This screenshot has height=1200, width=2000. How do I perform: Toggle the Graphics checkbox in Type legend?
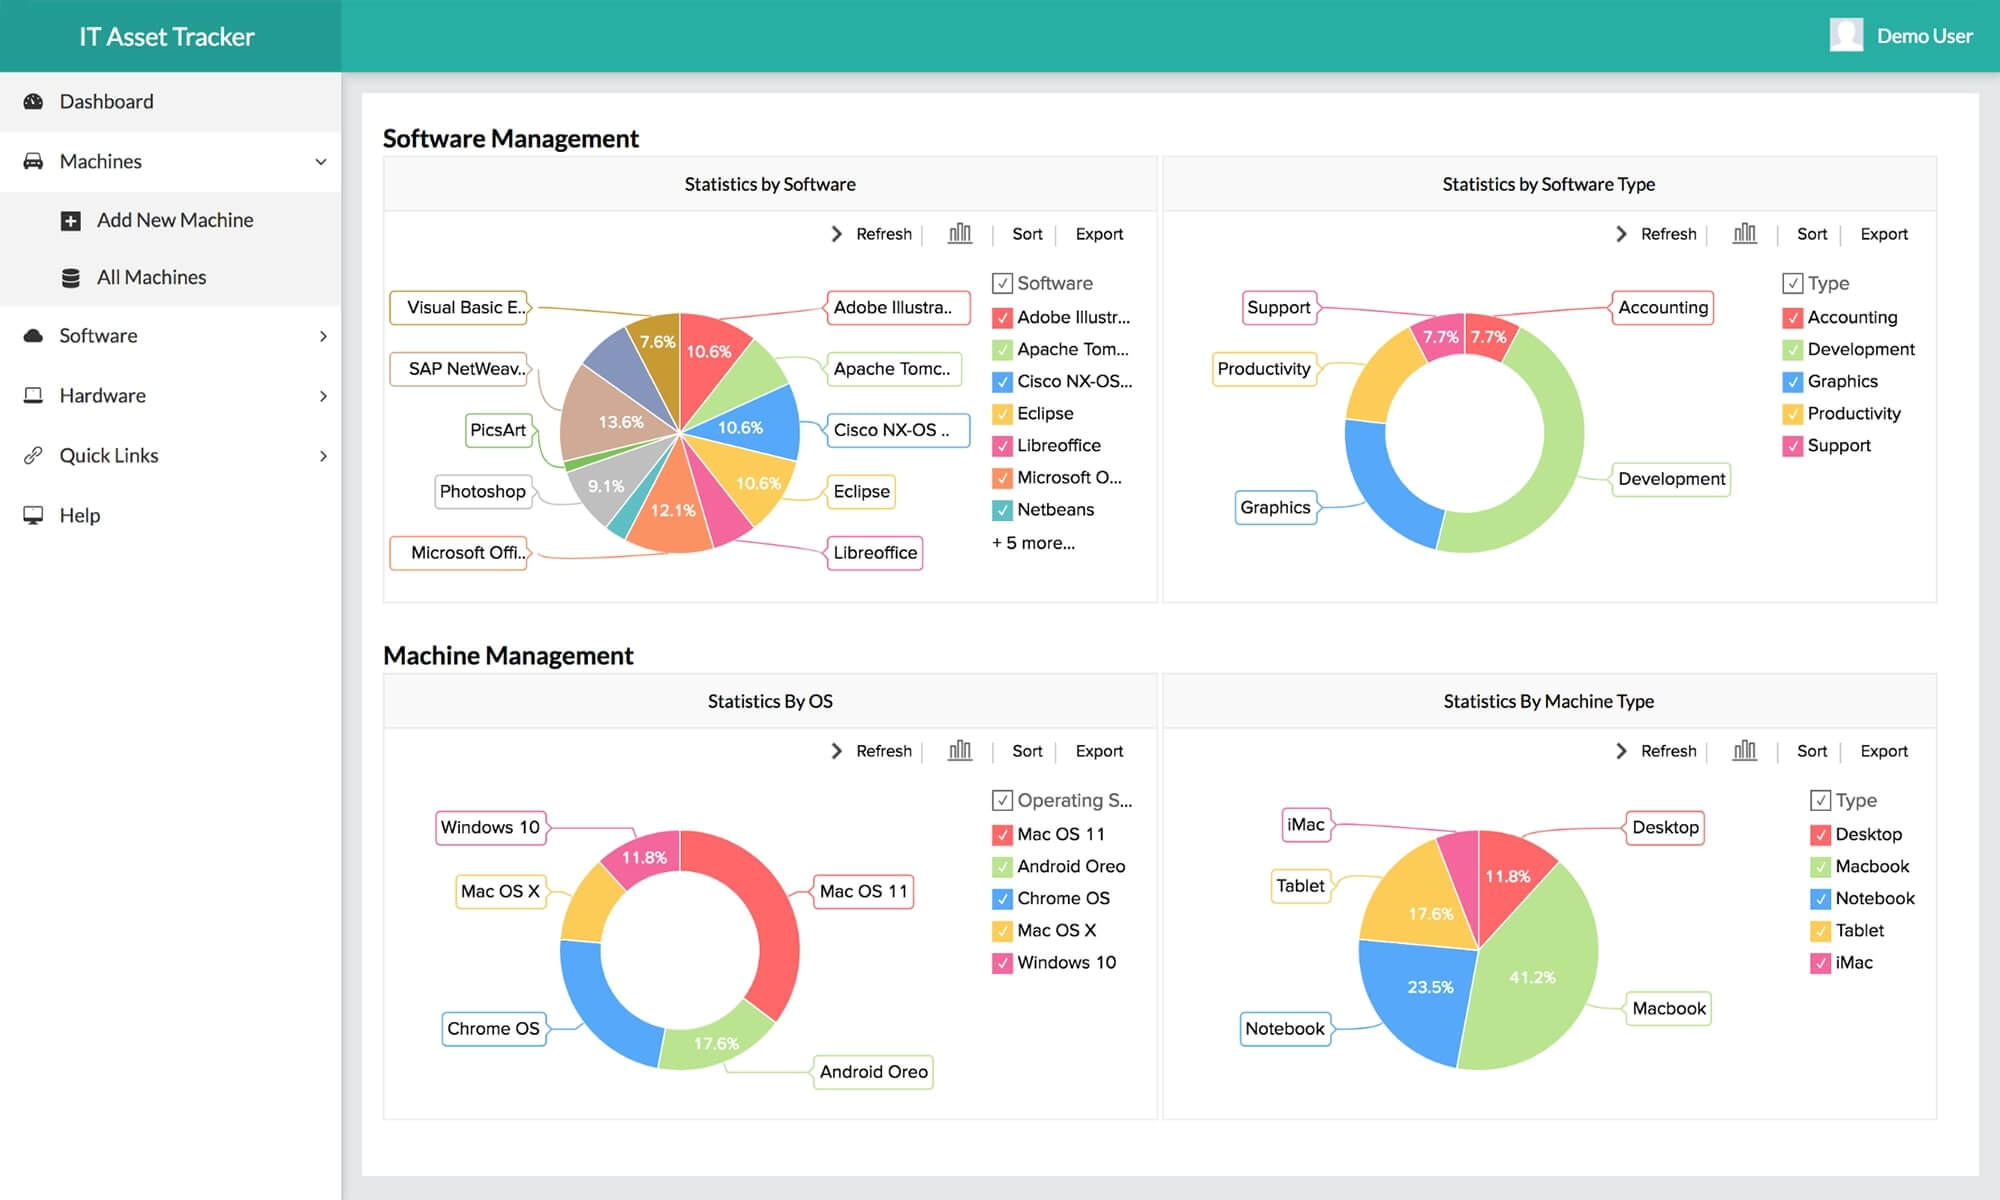(x=1792, y=382)
